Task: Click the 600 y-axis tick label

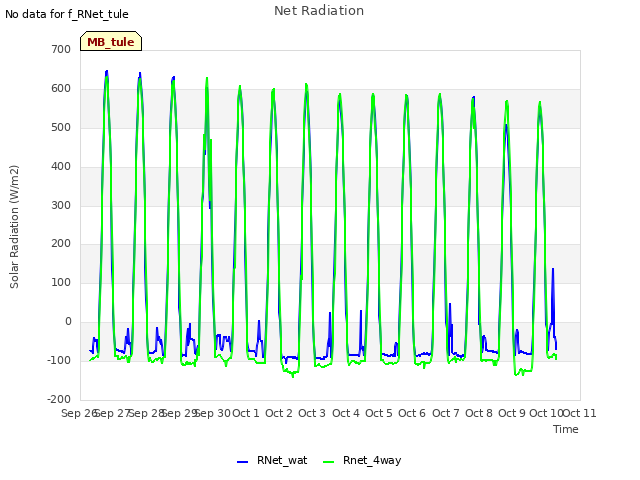Action: coord(61,89)
